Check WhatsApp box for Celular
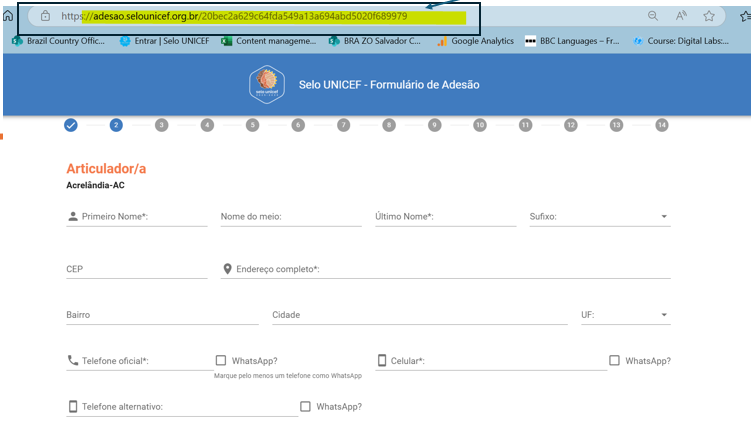751x448 pixels. [614, 360]
